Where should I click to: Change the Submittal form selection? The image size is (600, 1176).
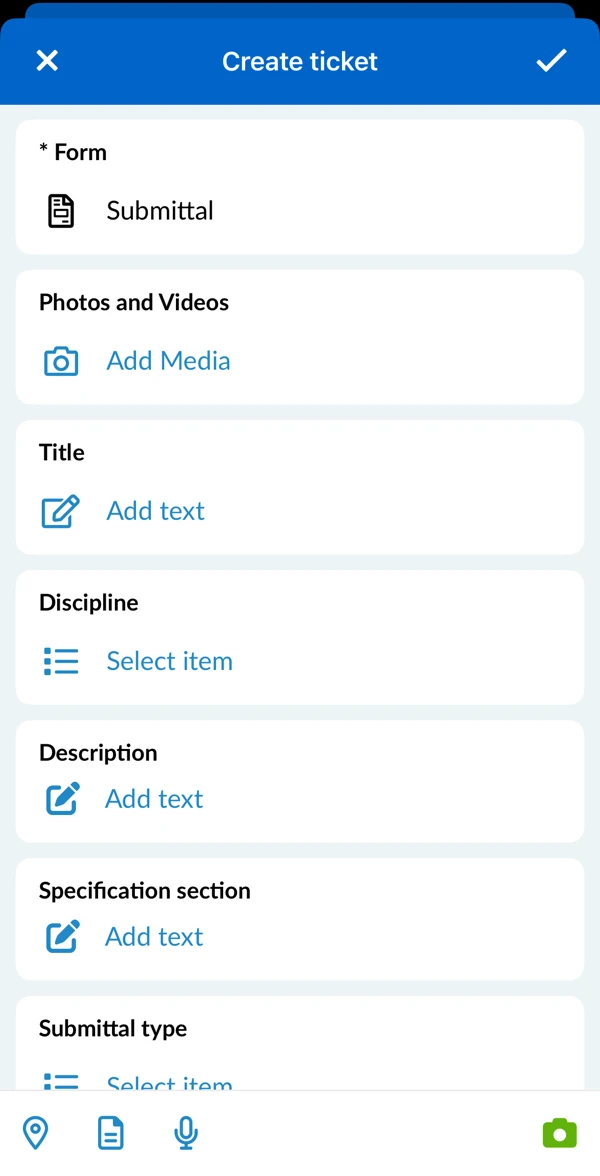pos(300,187)
